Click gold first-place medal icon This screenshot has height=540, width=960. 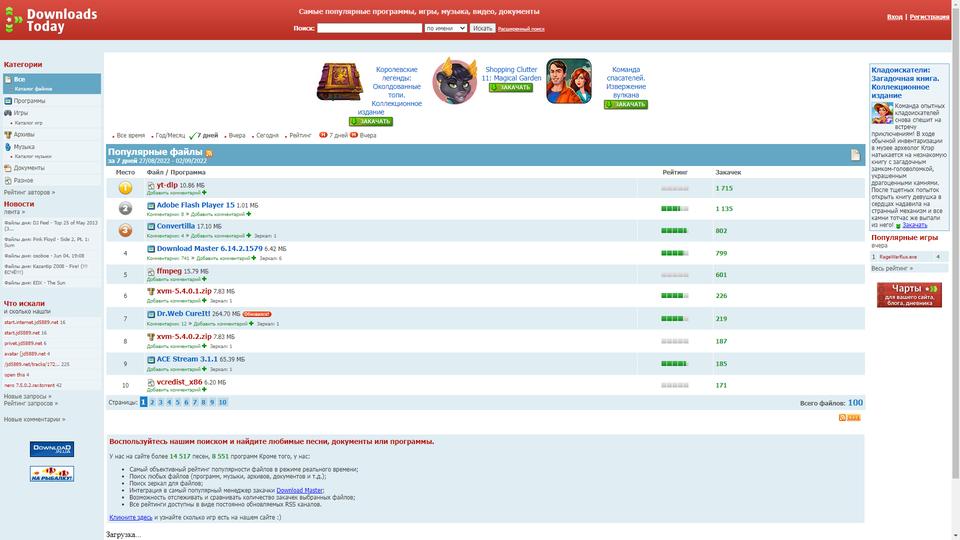[x=125, y=188]
